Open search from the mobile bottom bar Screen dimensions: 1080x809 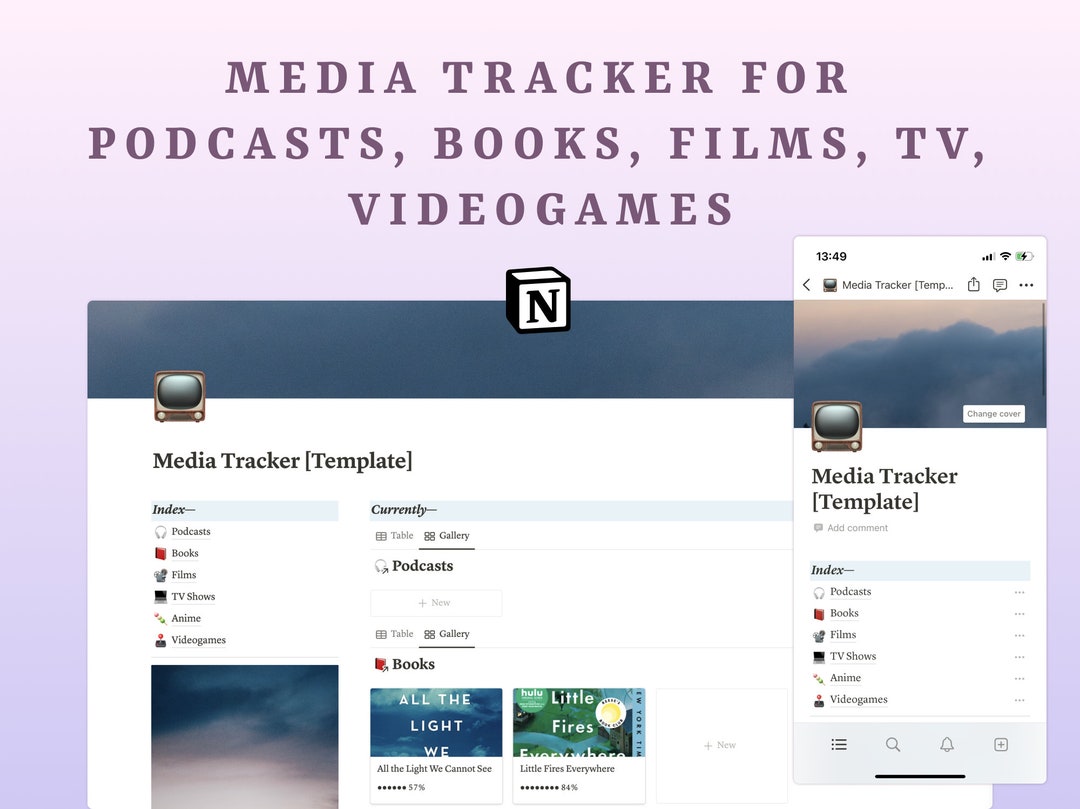click(x=893, y=744)
